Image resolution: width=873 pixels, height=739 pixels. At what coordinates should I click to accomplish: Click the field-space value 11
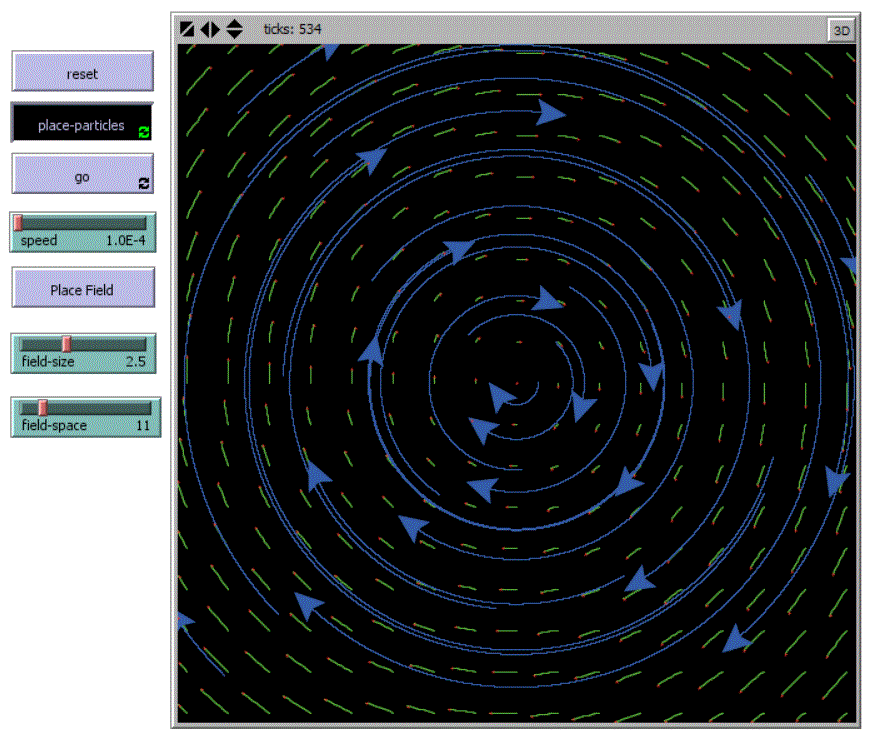143,425
